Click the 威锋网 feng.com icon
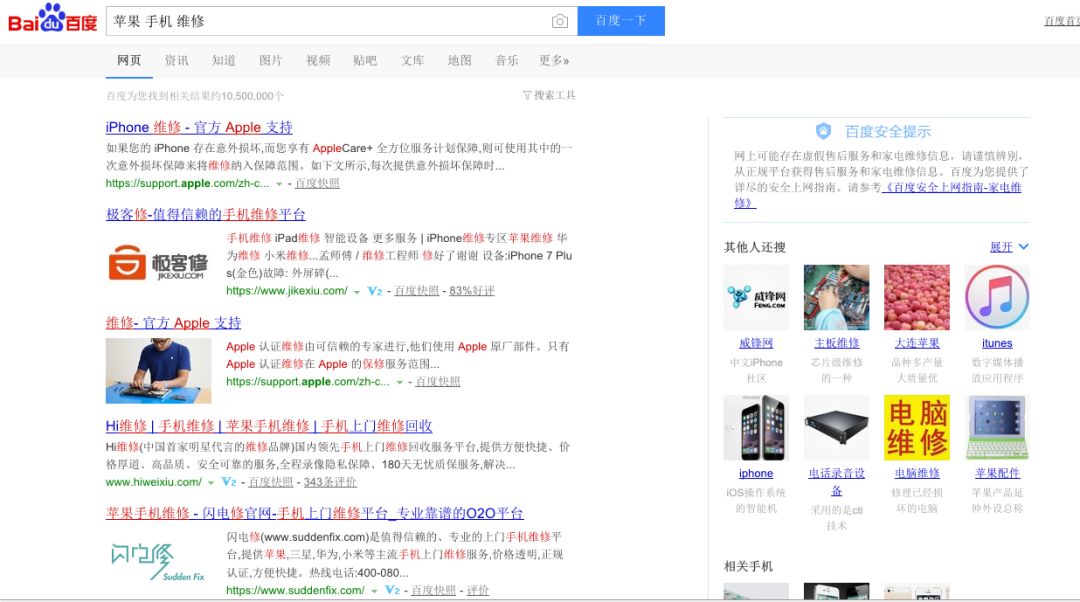The image size is (1080, 602). click(x=755, y=297)
